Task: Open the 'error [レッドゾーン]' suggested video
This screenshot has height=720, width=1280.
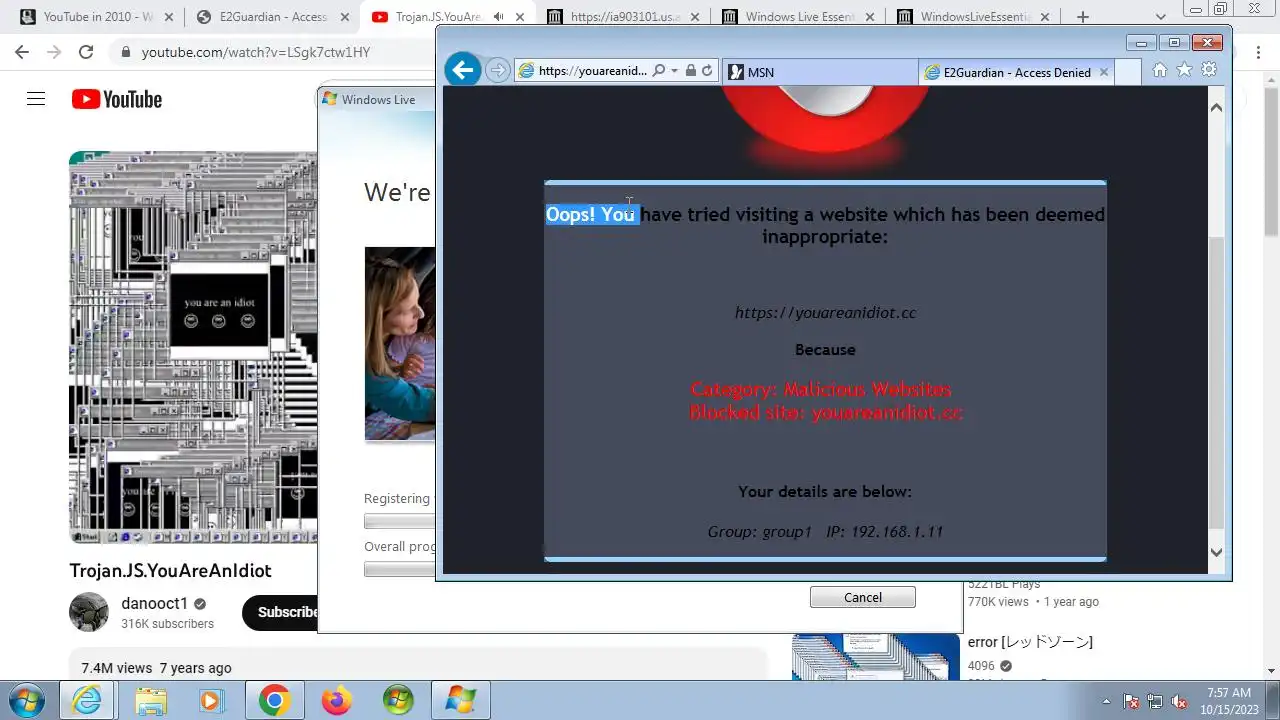Action: pos(1030,642)
